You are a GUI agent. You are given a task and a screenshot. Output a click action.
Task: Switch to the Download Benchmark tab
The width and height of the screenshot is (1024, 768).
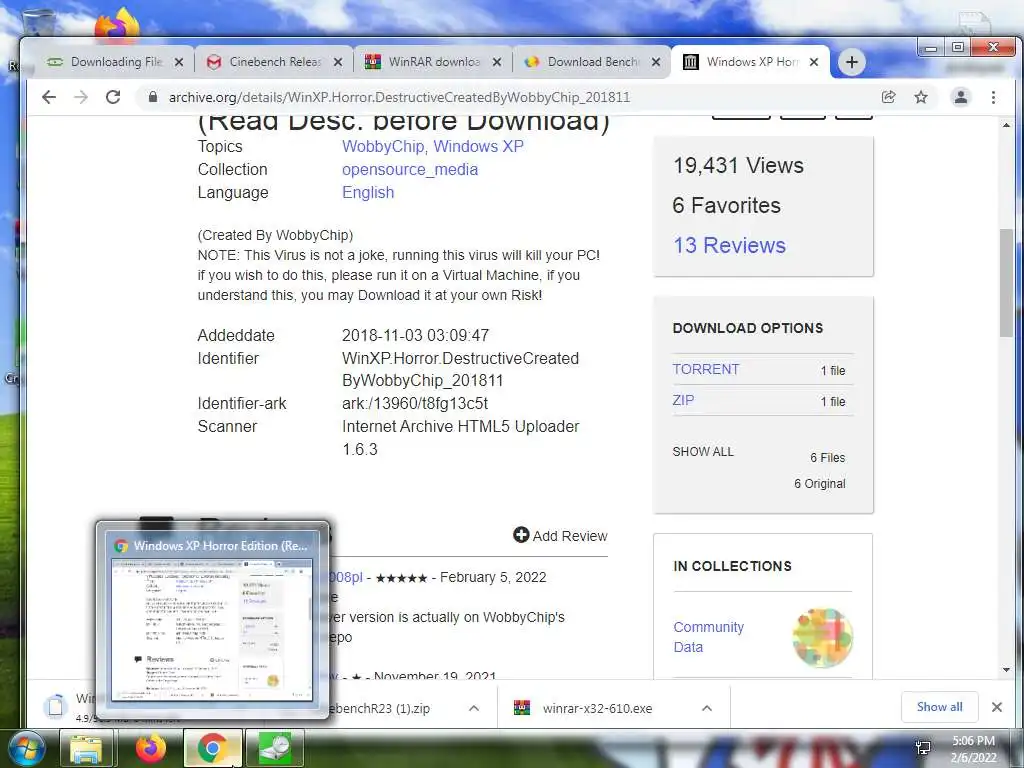click(592, 62)
